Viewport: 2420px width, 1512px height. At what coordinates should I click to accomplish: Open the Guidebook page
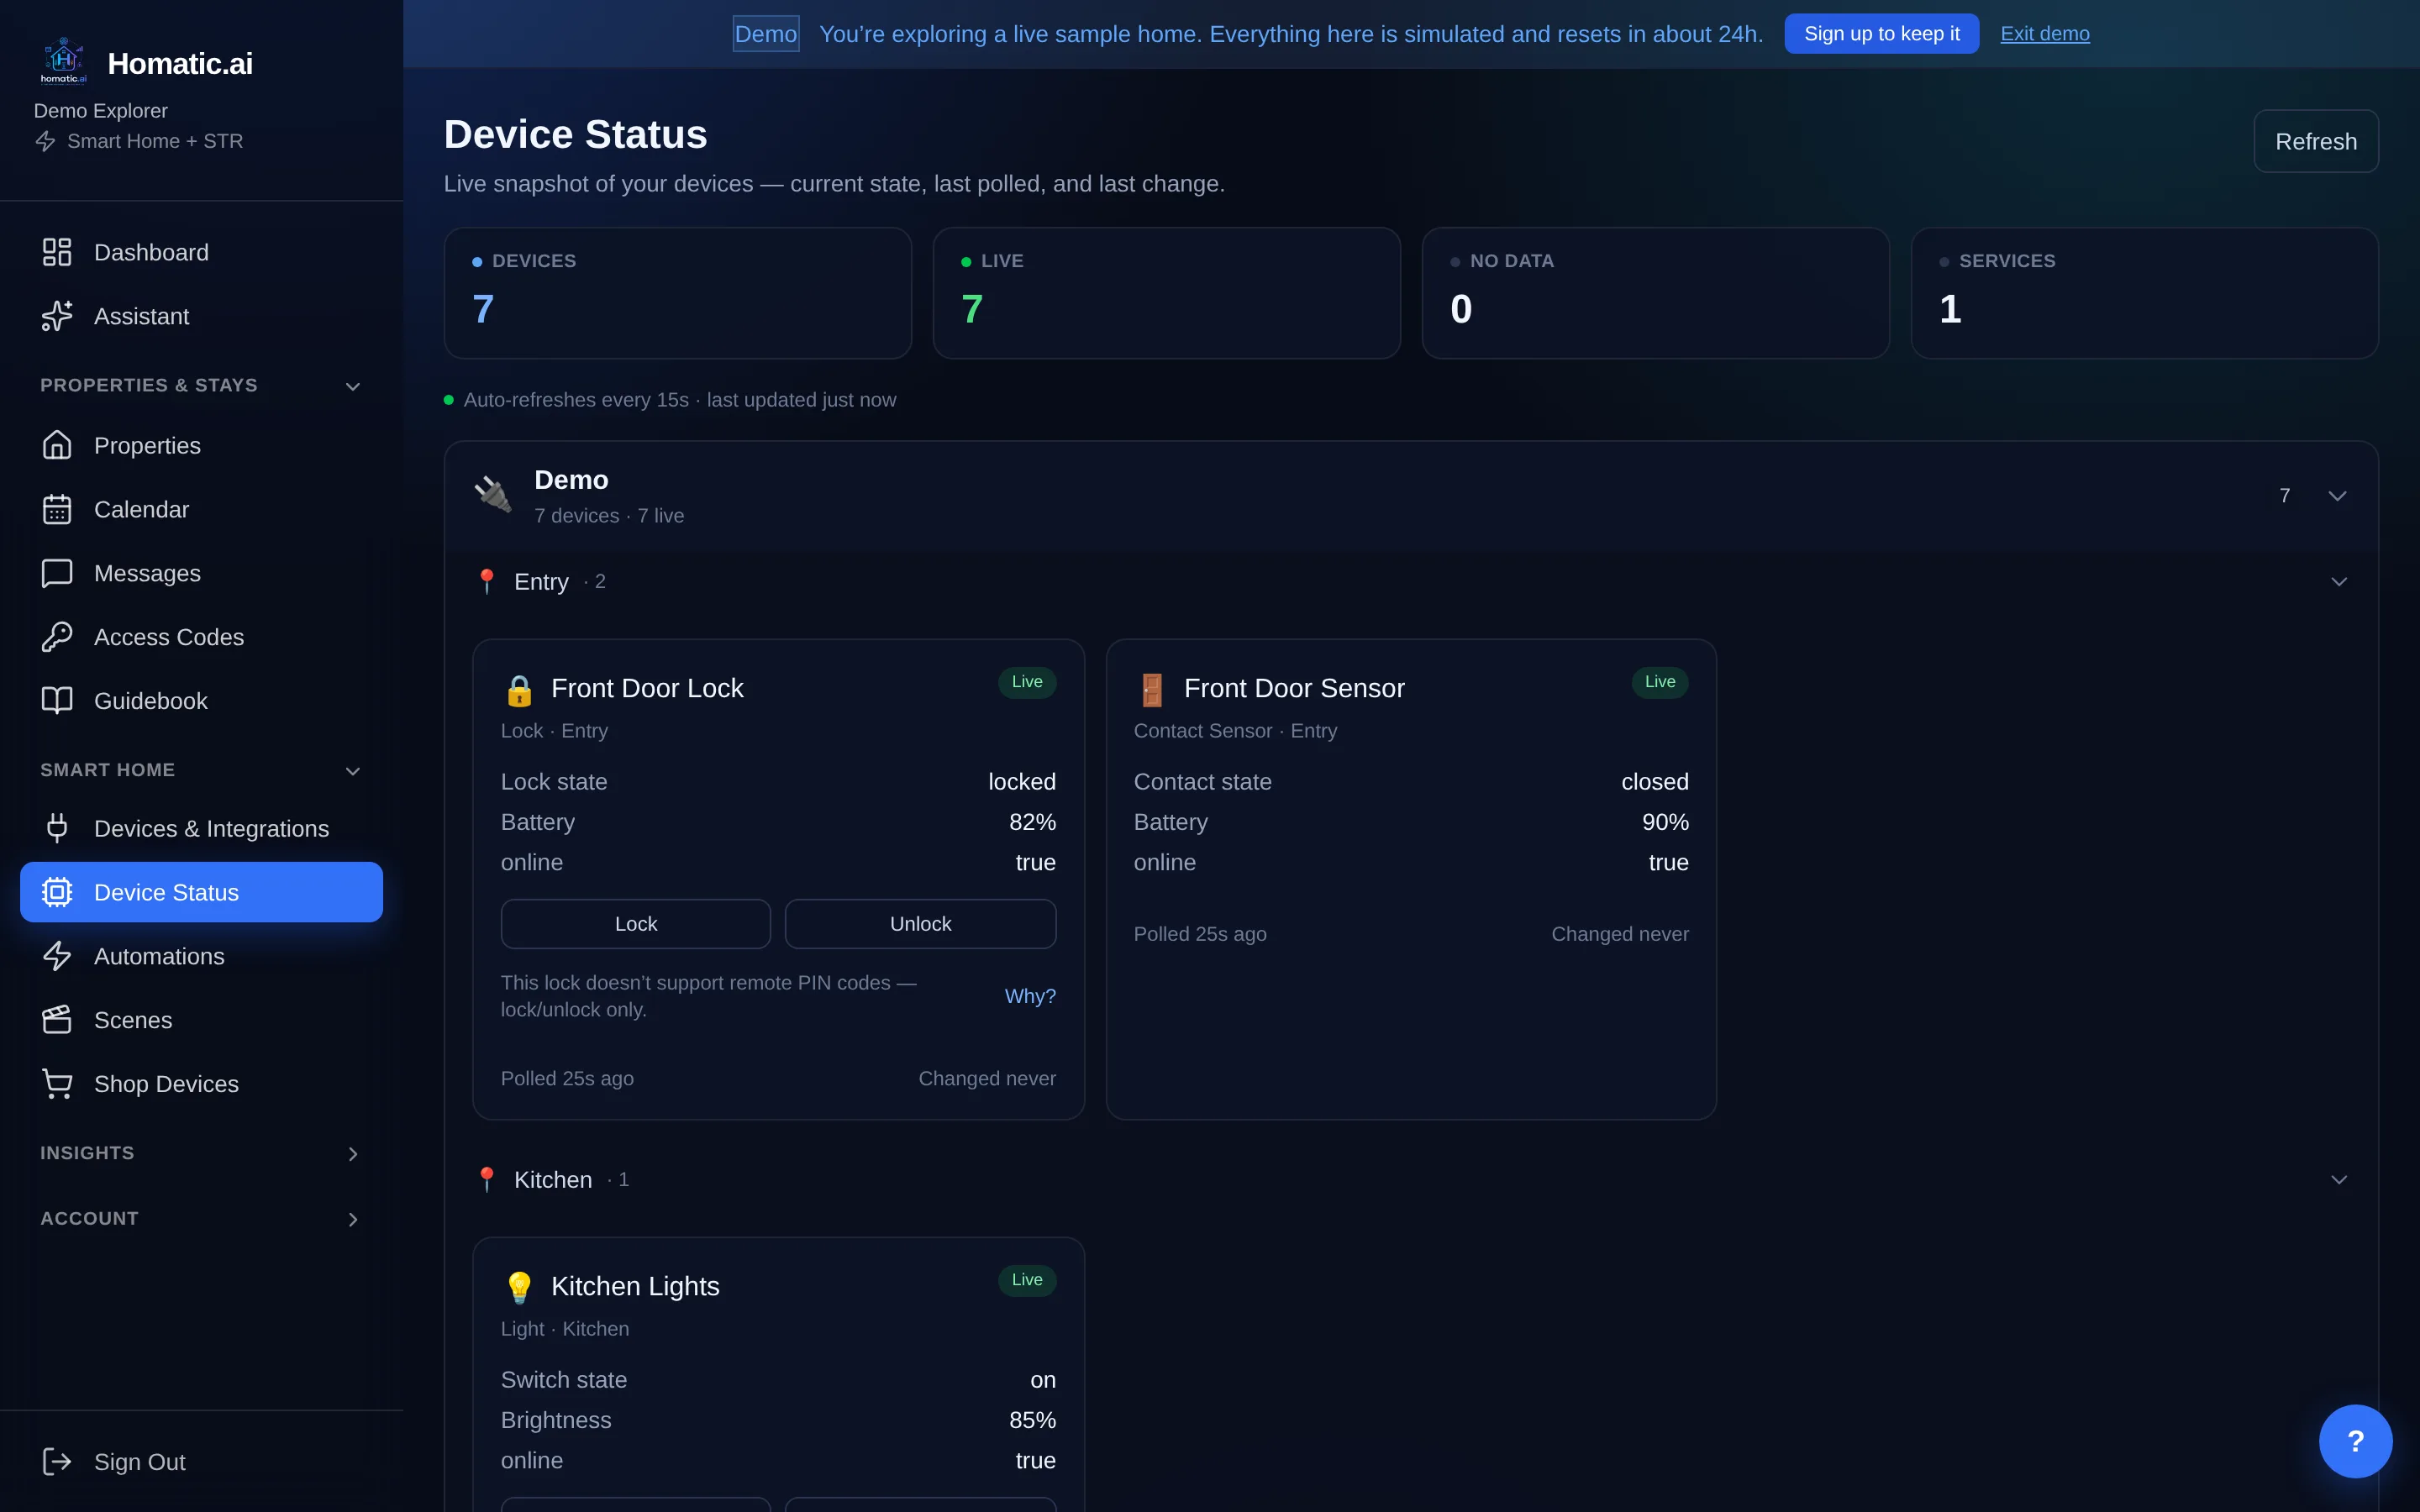click(x=201, y=700)
